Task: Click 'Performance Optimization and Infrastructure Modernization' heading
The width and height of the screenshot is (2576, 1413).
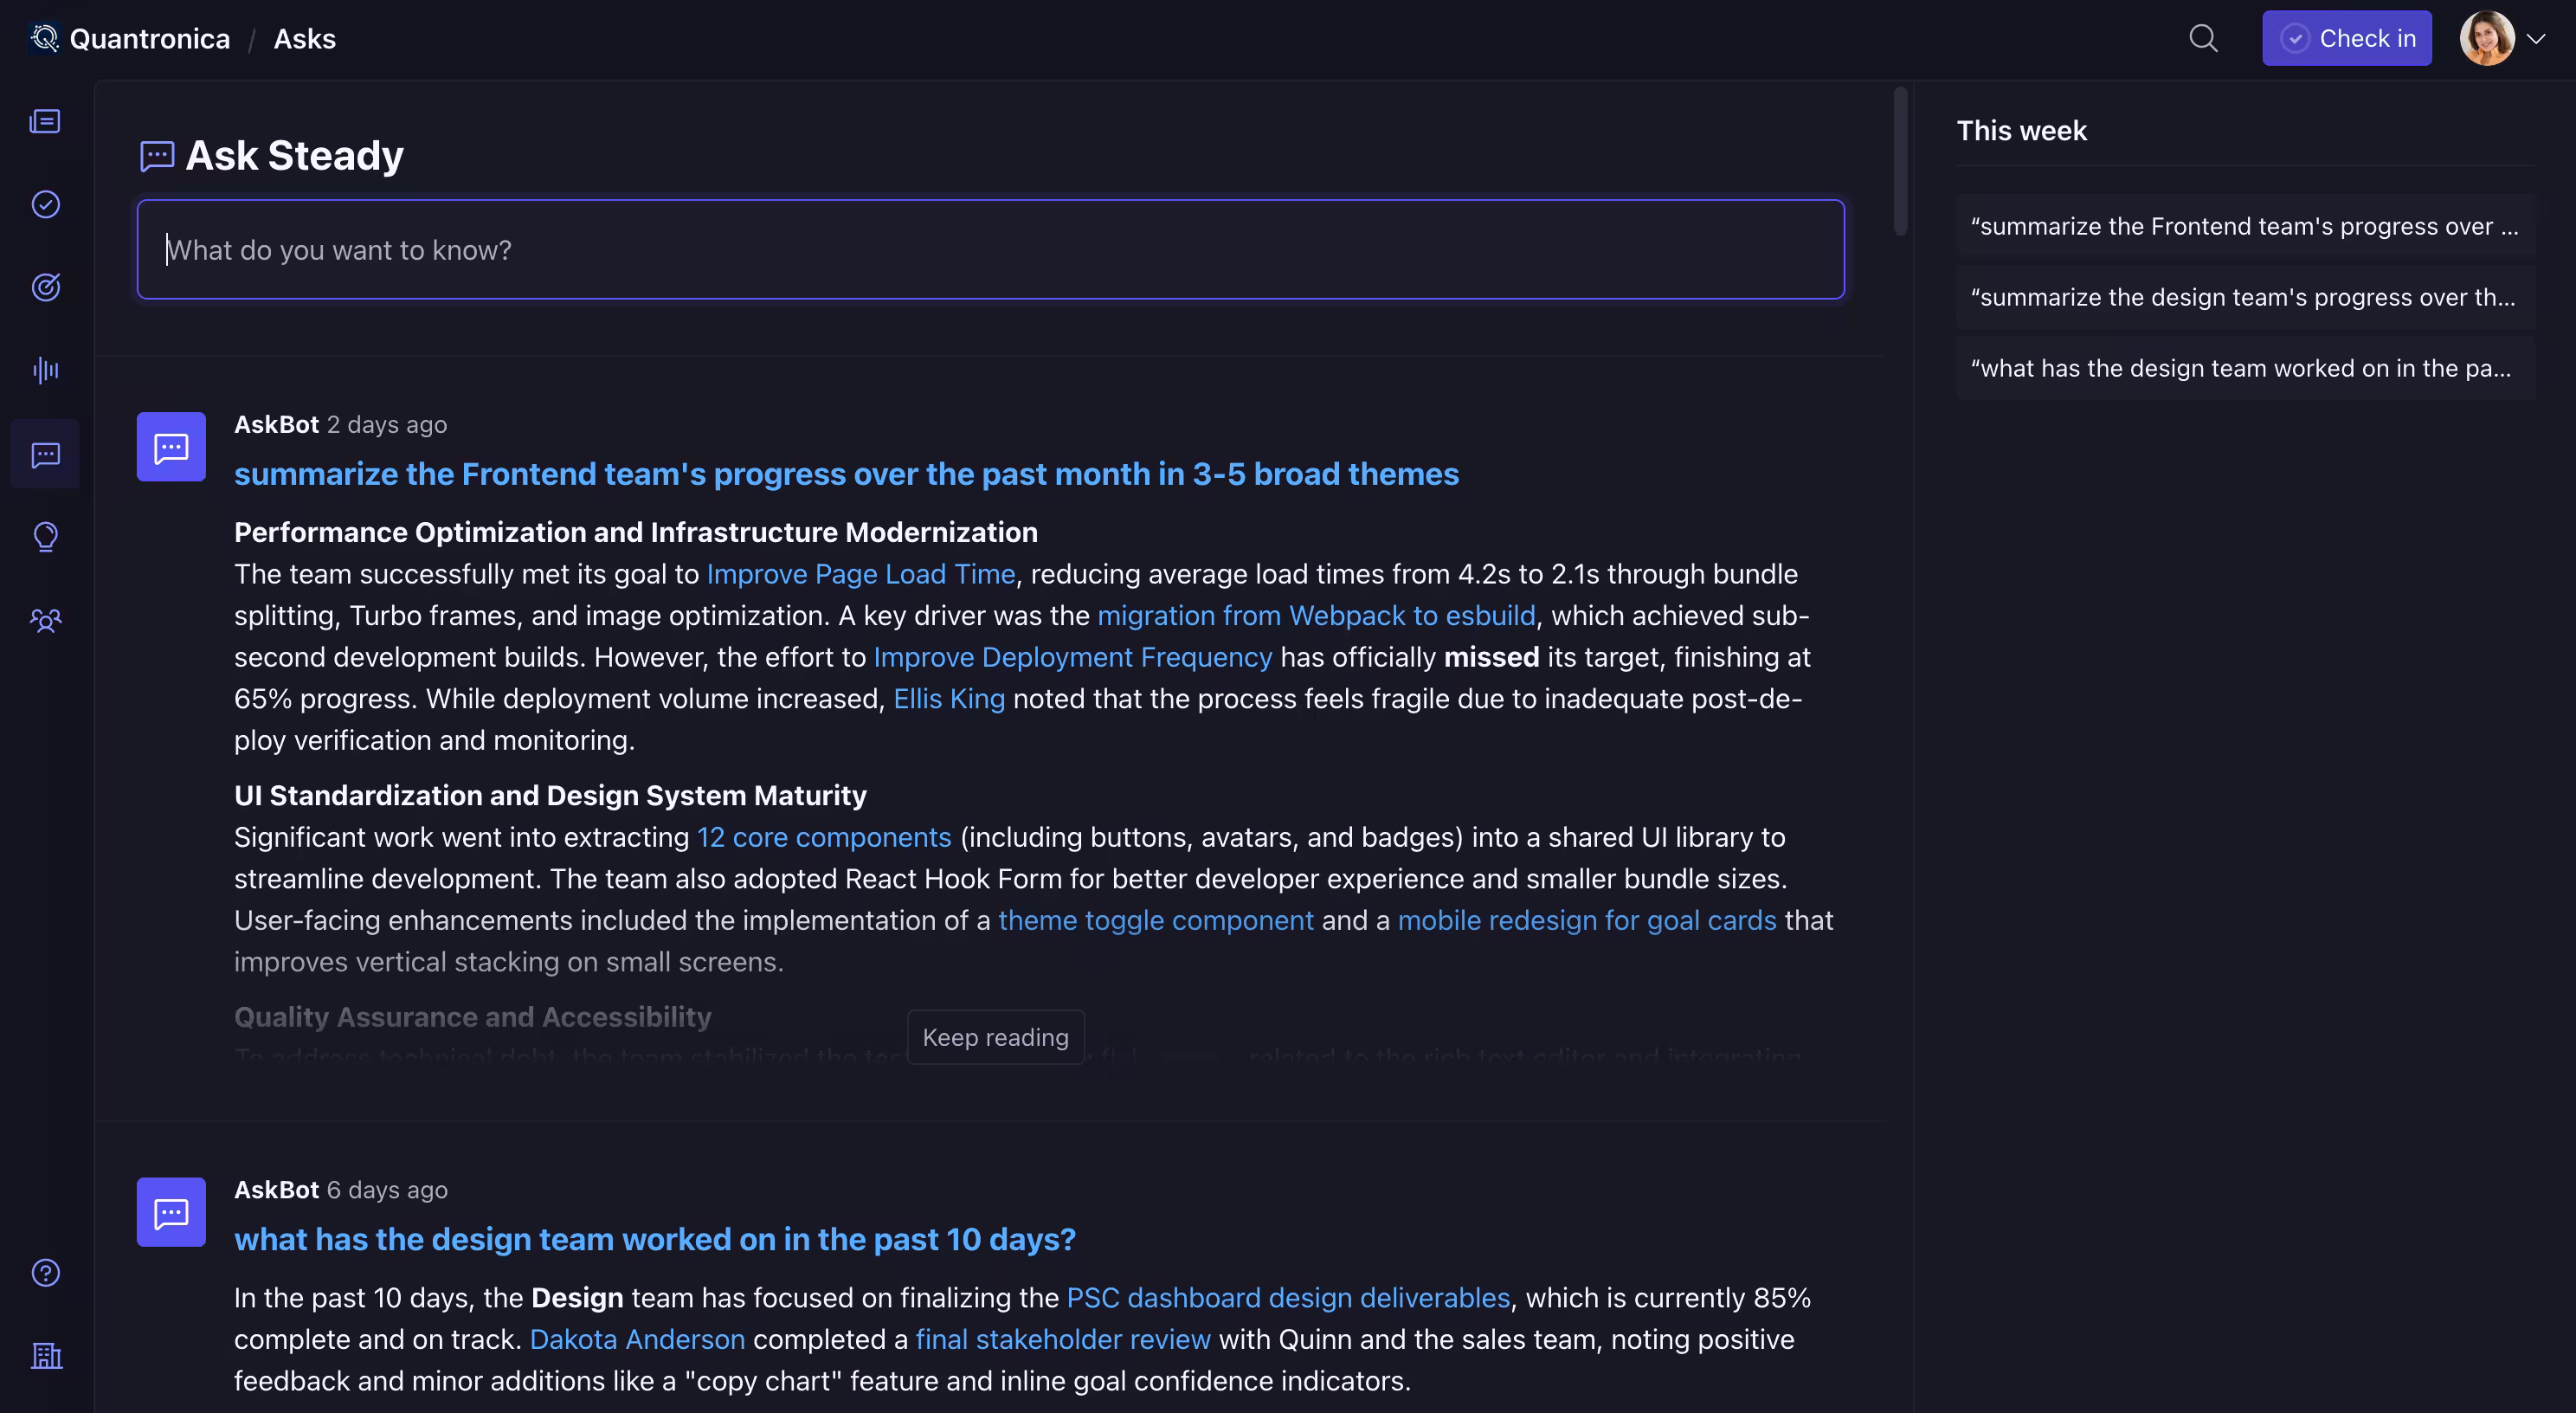Action: click(x=636, y=532)
